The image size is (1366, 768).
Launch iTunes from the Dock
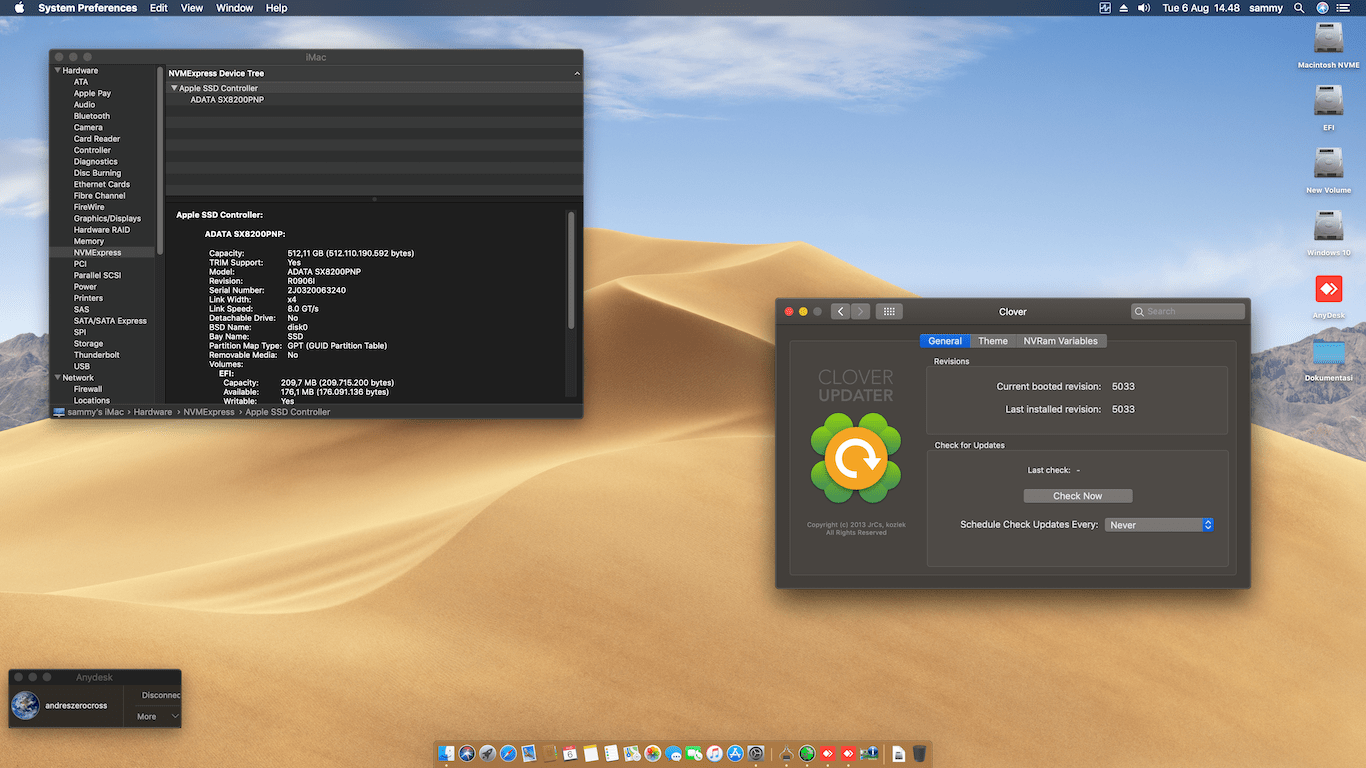click(714, 753)
